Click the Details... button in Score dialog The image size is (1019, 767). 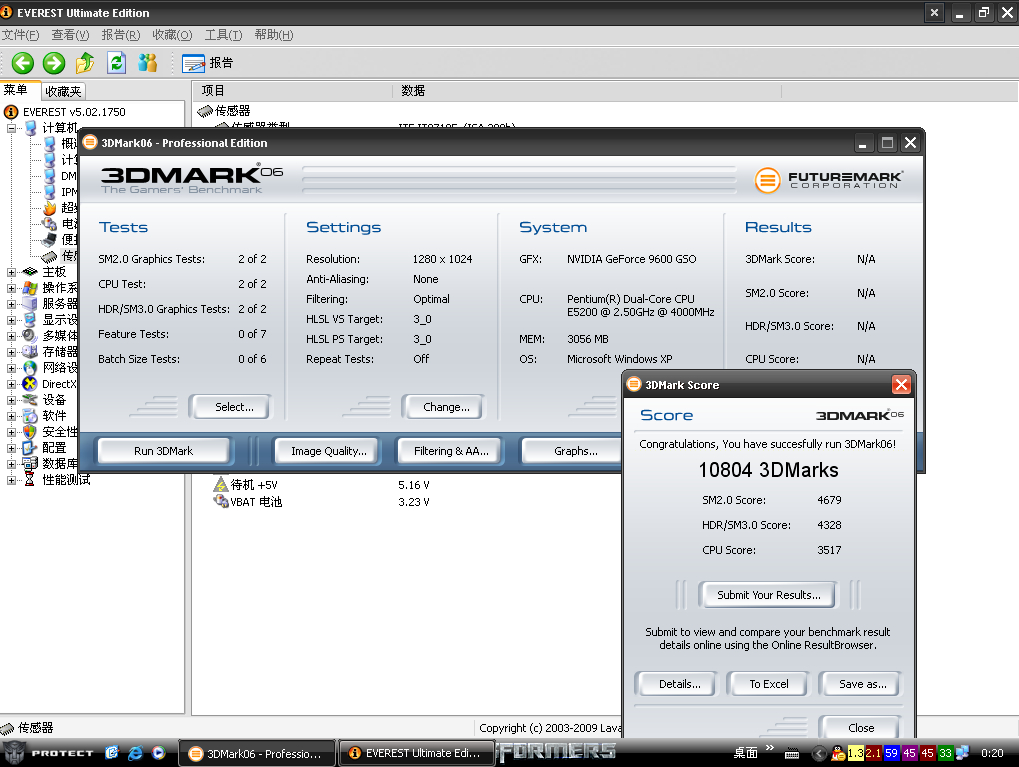[677, 684]
